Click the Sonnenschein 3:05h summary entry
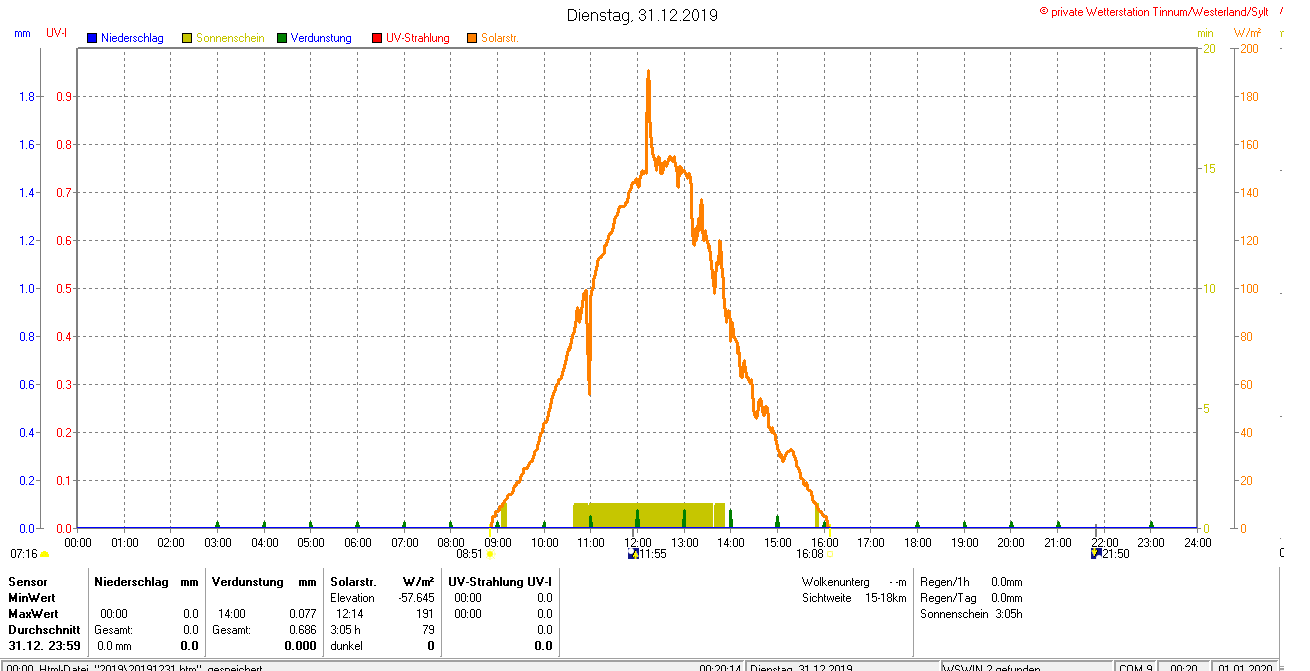The width and height of the screenshot is (1310, 671). (971, 614)
